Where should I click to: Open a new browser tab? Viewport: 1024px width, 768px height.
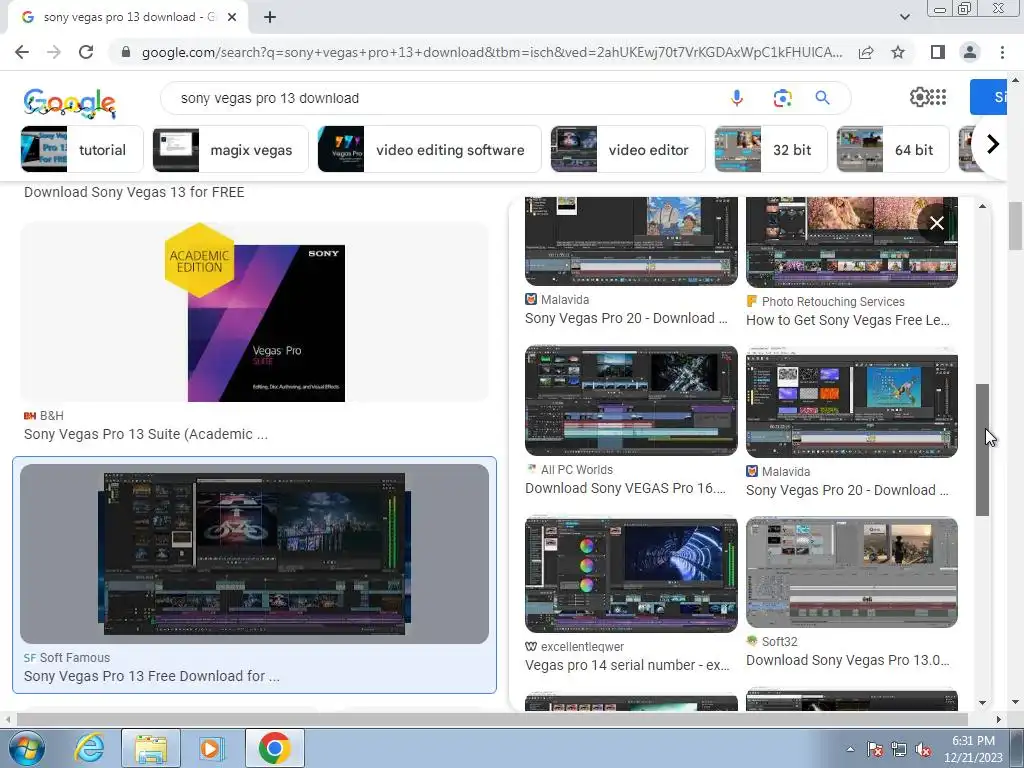[270, 18]
